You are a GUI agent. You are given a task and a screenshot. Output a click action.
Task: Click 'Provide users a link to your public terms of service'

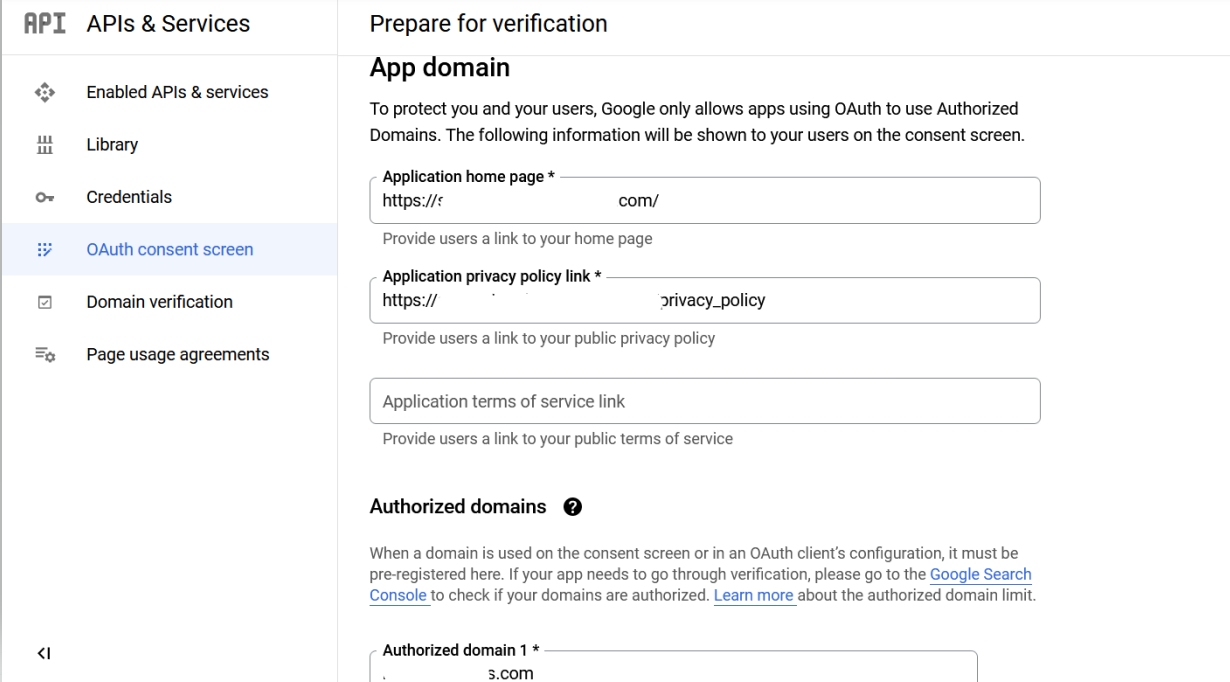coord(558,439)
